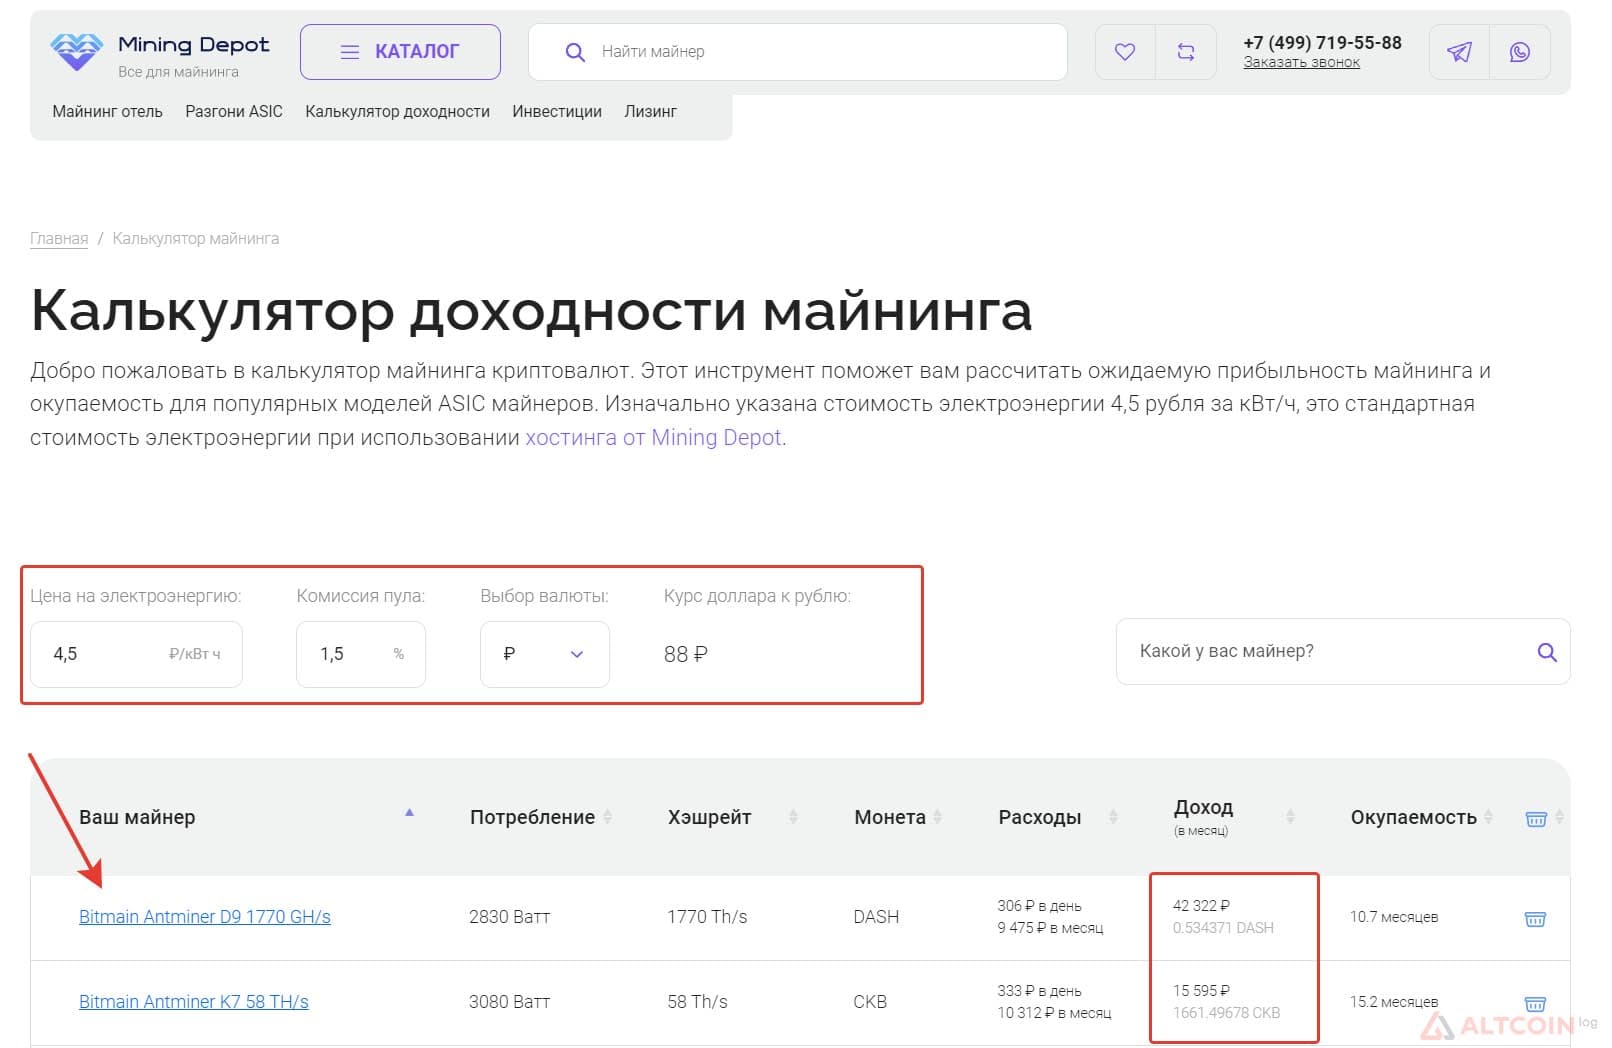Click the '15 595 ₽' income value
Viewport: 1612px width, 1048px height.
(x=1201, y=991)
